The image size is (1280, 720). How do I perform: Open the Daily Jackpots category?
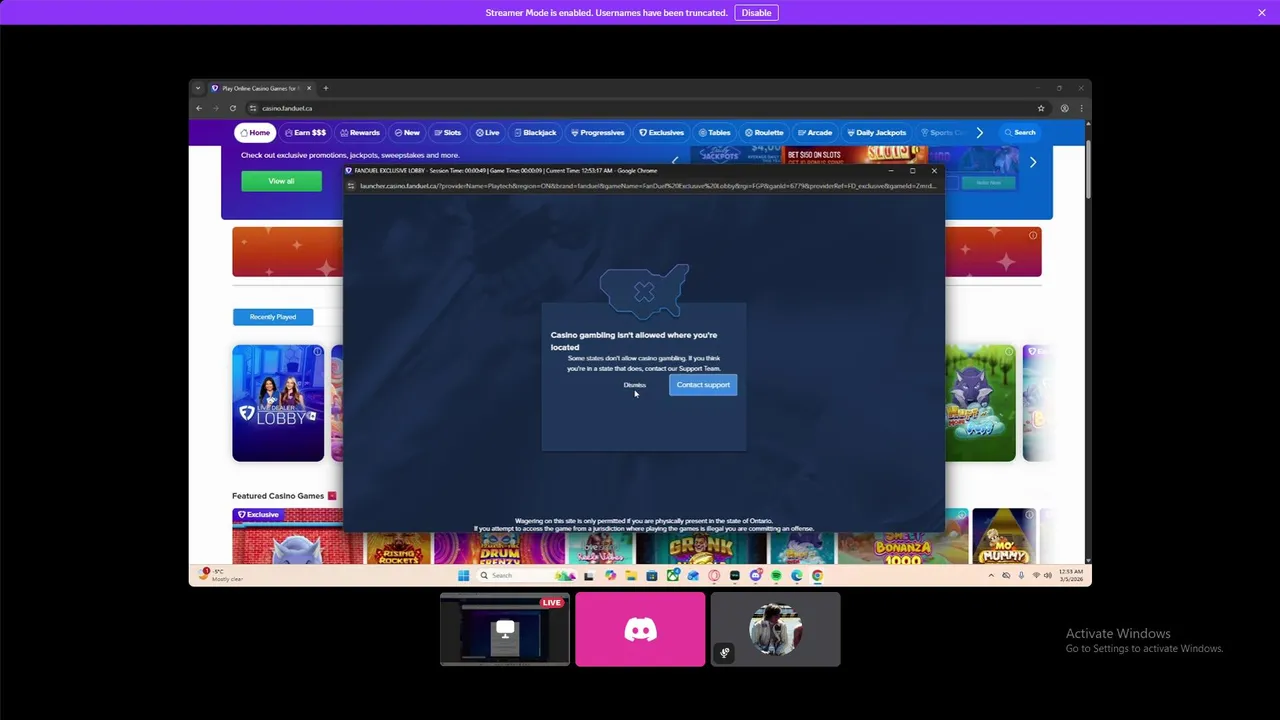[x=877, y=132]
